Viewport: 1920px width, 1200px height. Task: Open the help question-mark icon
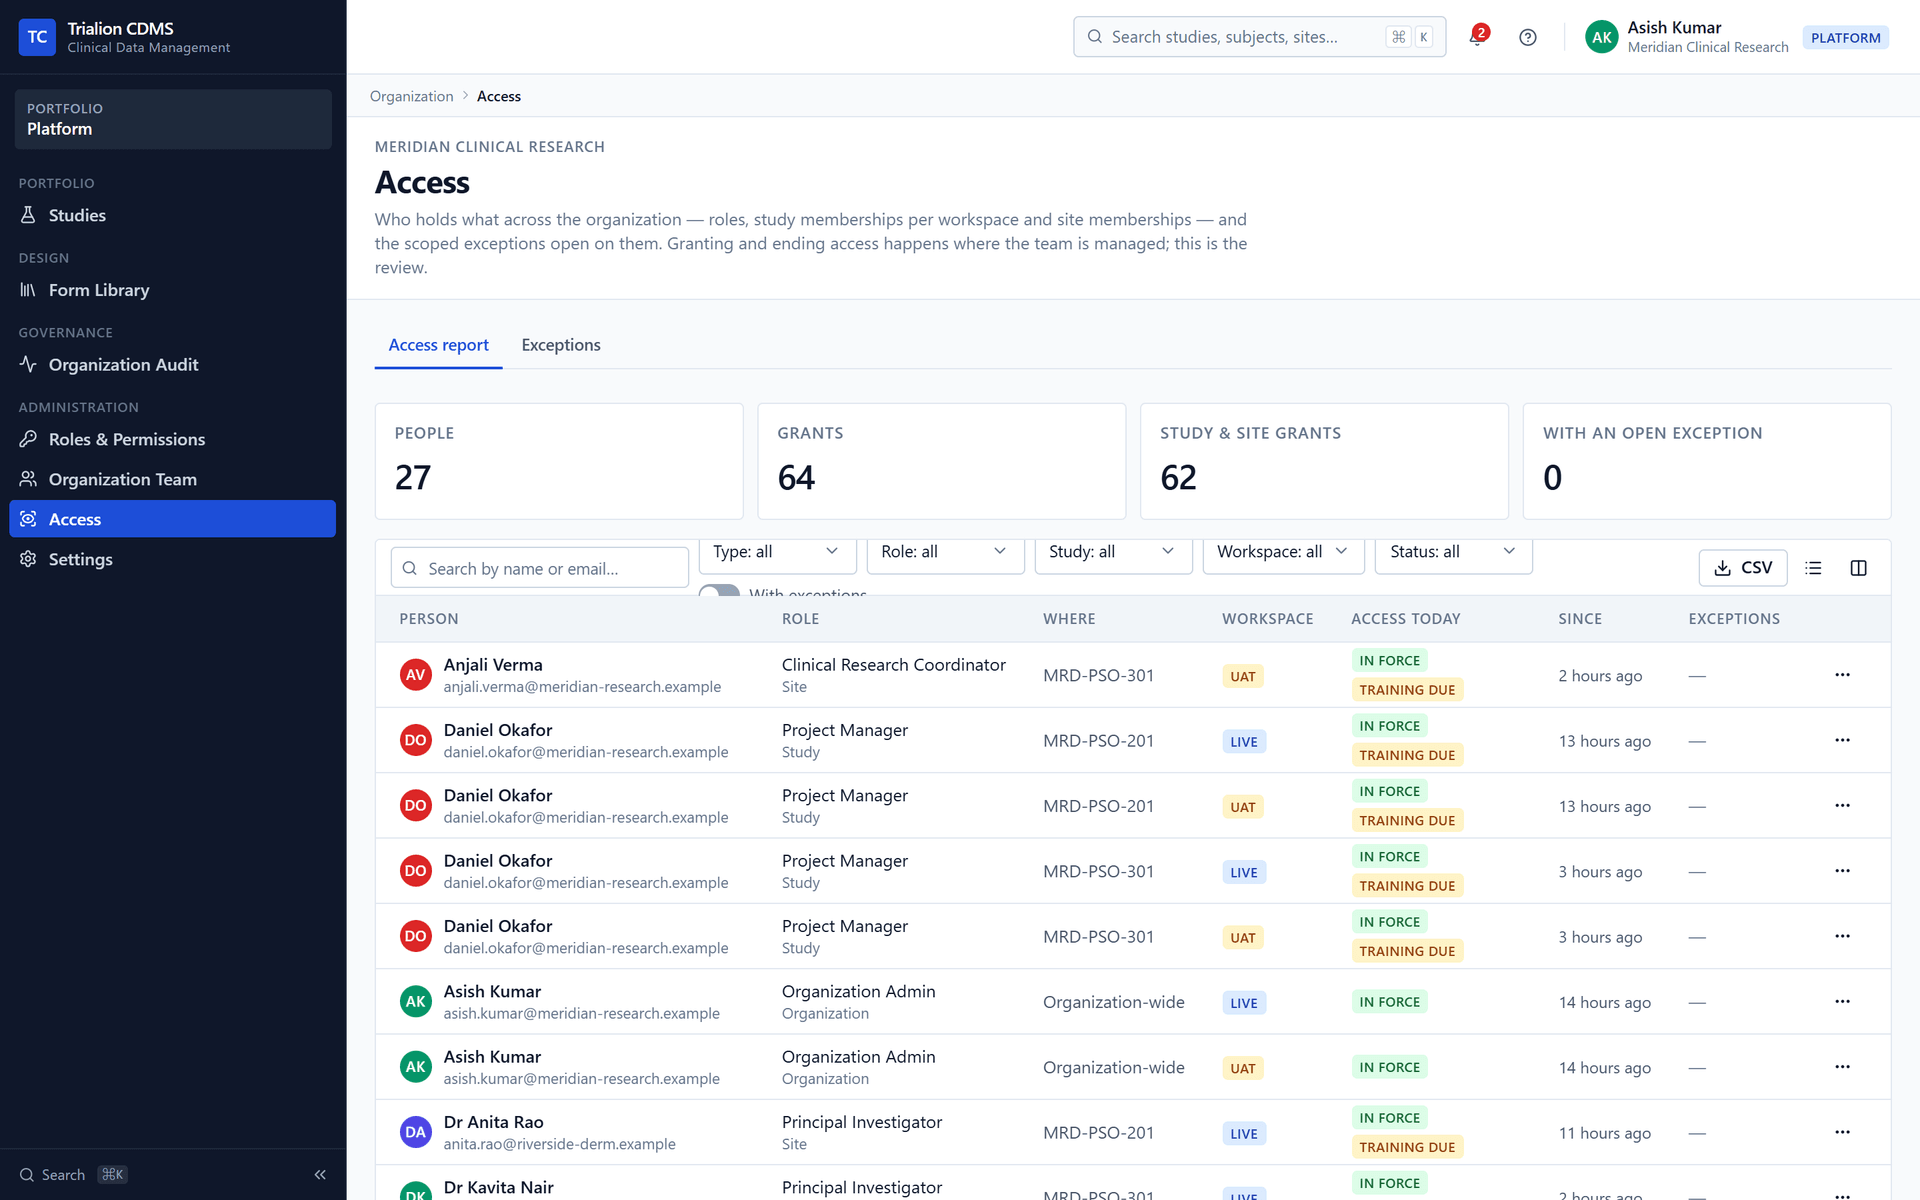pyautogui.click(x=1527, y=37)
